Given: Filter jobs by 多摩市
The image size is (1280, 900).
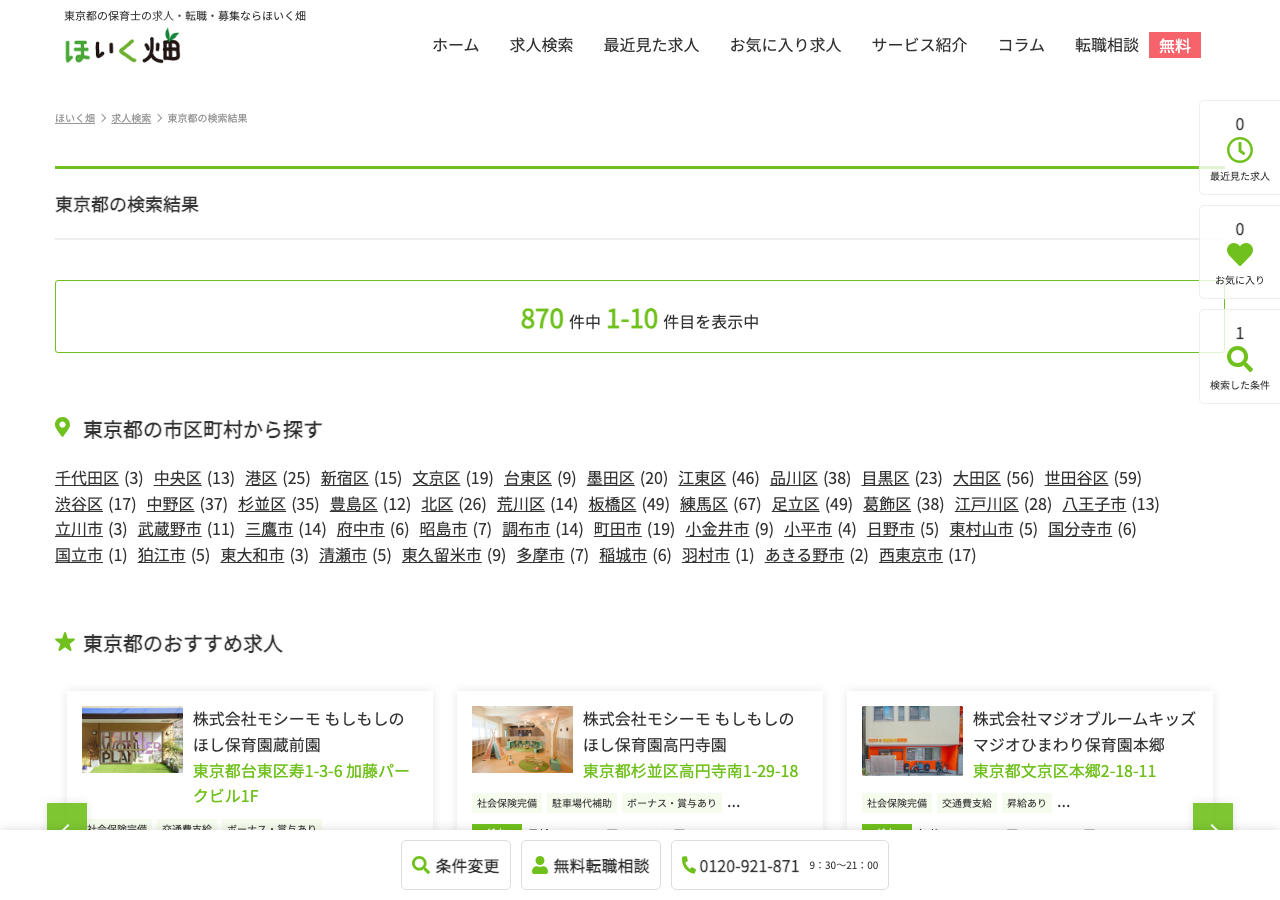Looking at the screenshot, I should point(541,555).
